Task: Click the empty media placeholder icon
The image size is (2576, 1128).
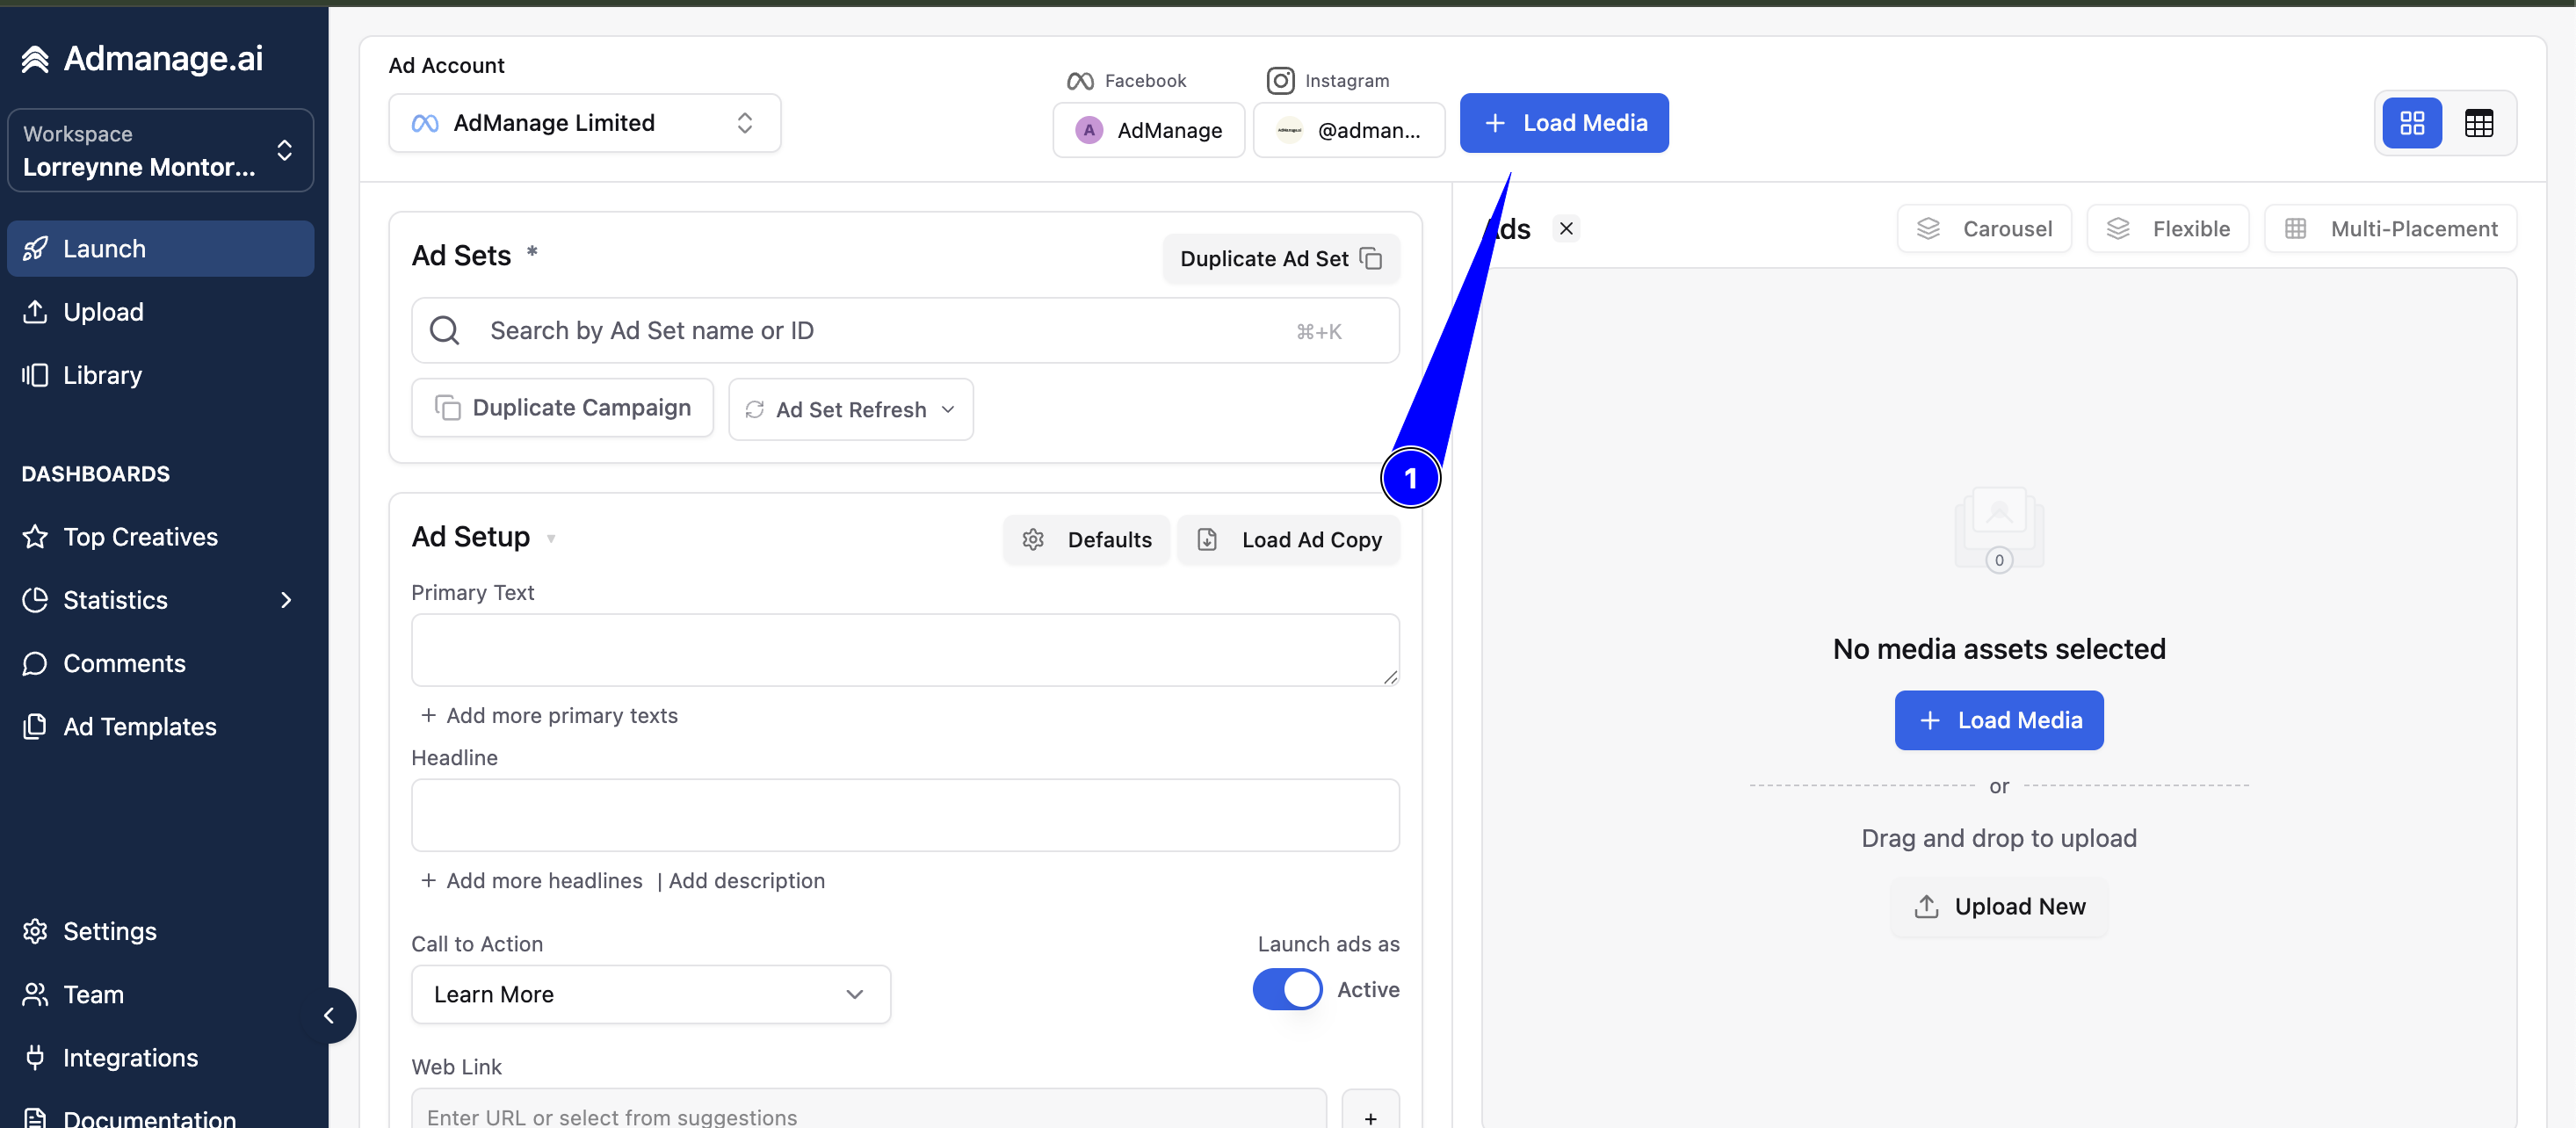Action: 1998,530
